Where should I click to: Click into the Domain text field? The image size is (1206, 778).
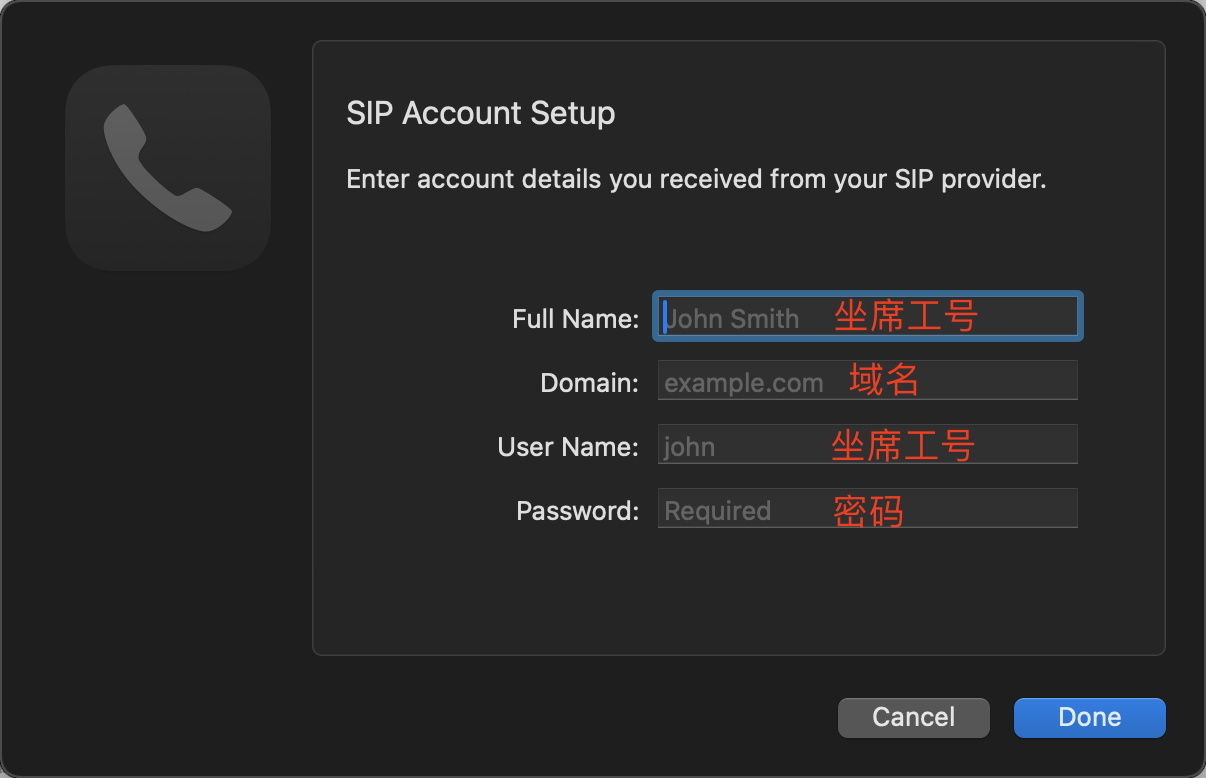tap(867, 381)
